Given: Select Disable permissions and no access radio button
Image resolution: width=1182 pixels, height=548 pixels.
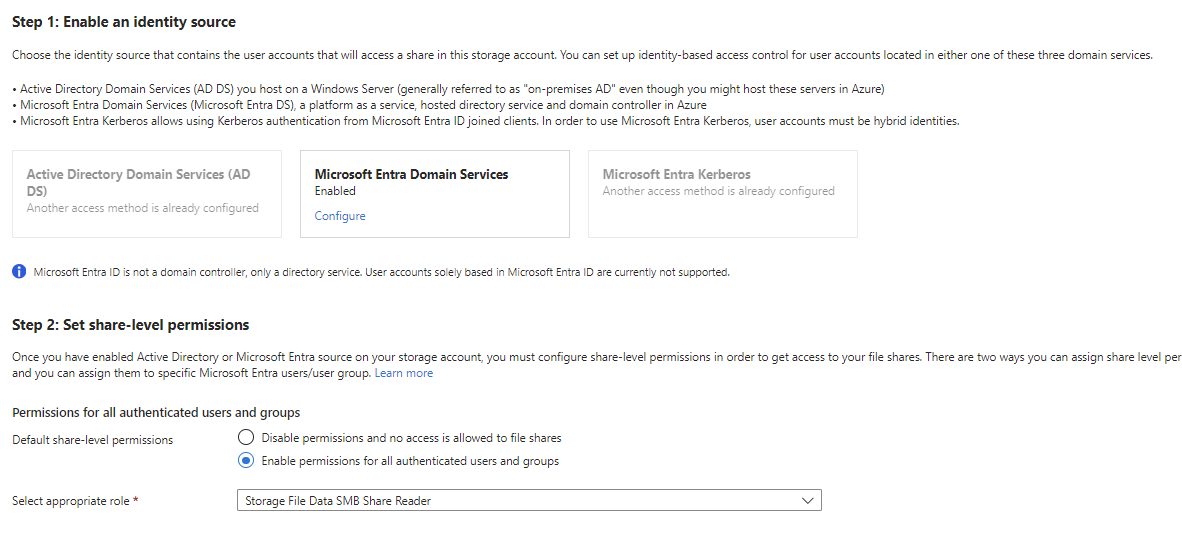Looking at the screenshot, I should 246,437.
